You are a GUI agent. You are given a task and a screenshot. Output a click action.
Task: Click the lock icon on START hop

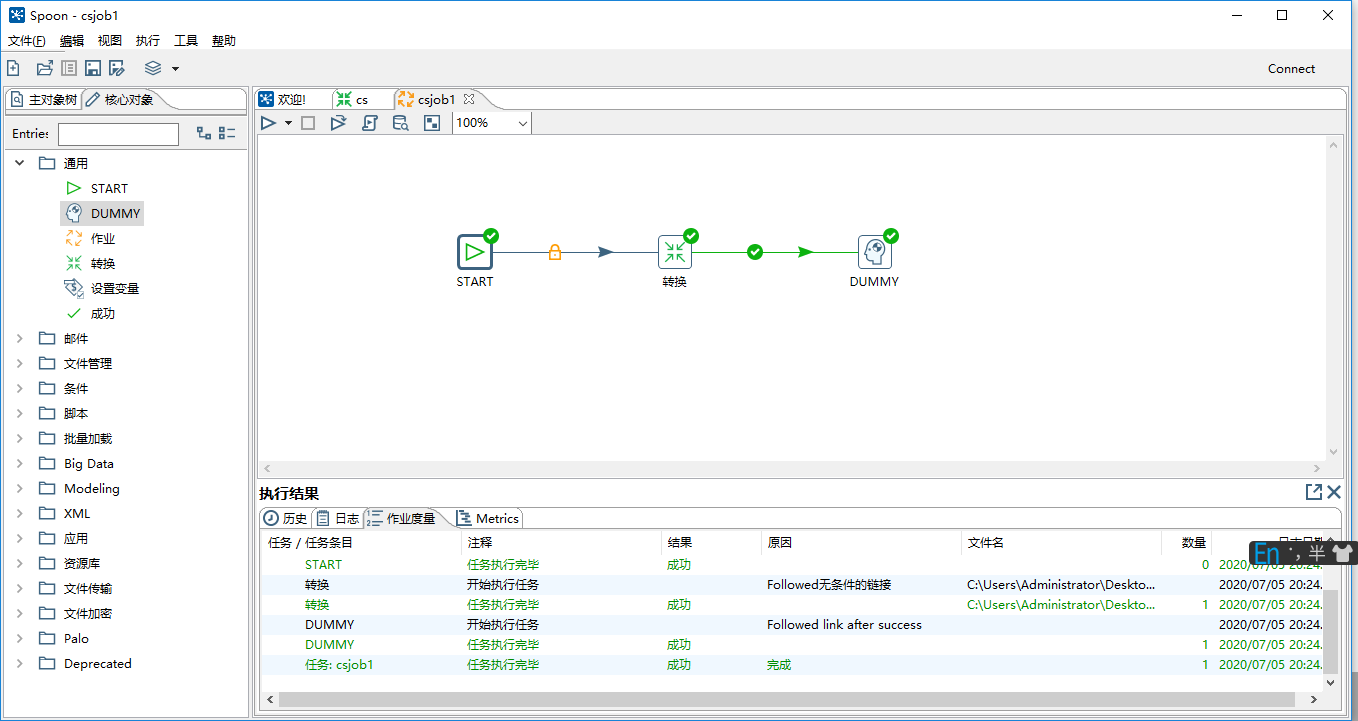point(555,252)
